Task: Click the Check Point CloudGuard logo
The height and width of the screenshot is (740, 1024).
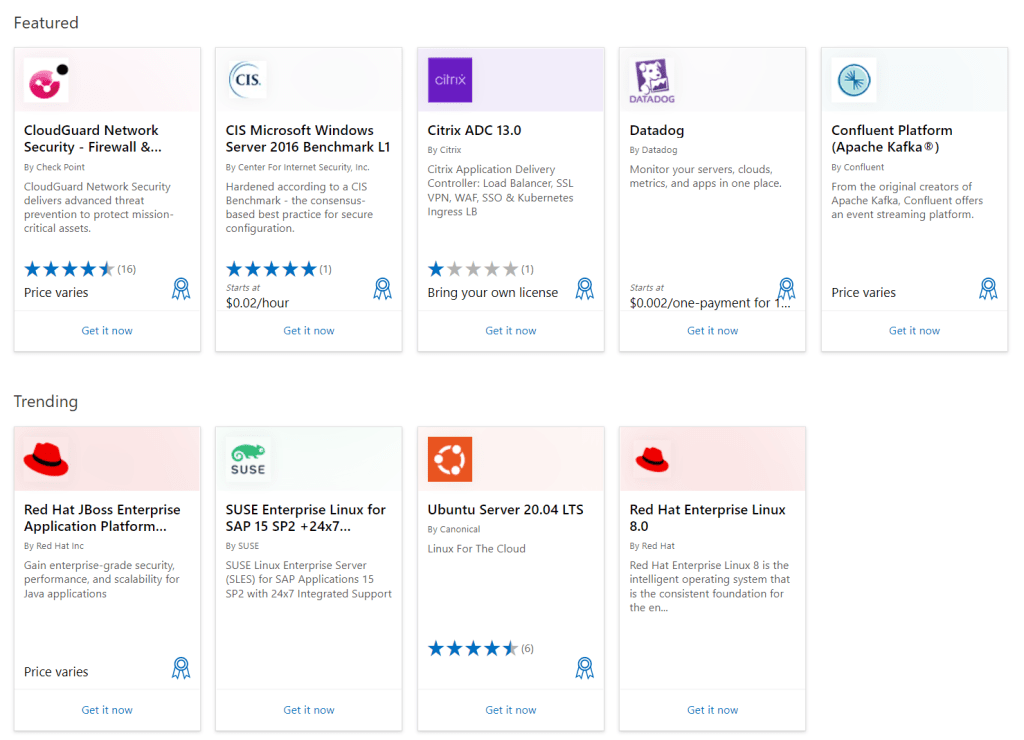Action: [x=46, y=80]
